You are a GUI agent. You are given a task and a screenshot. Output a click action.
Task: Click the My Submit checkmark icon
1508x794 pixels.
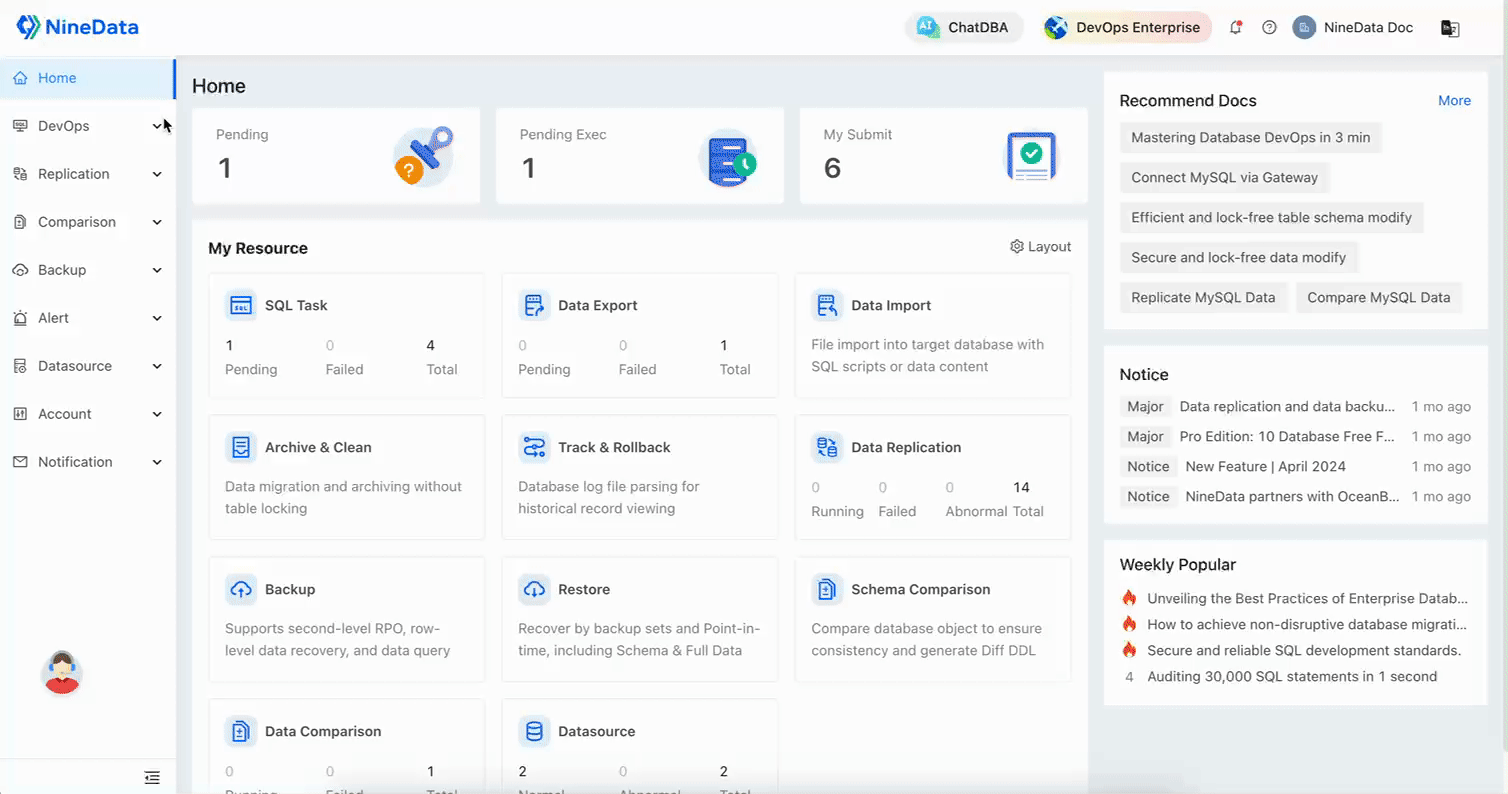(1030, 157)
